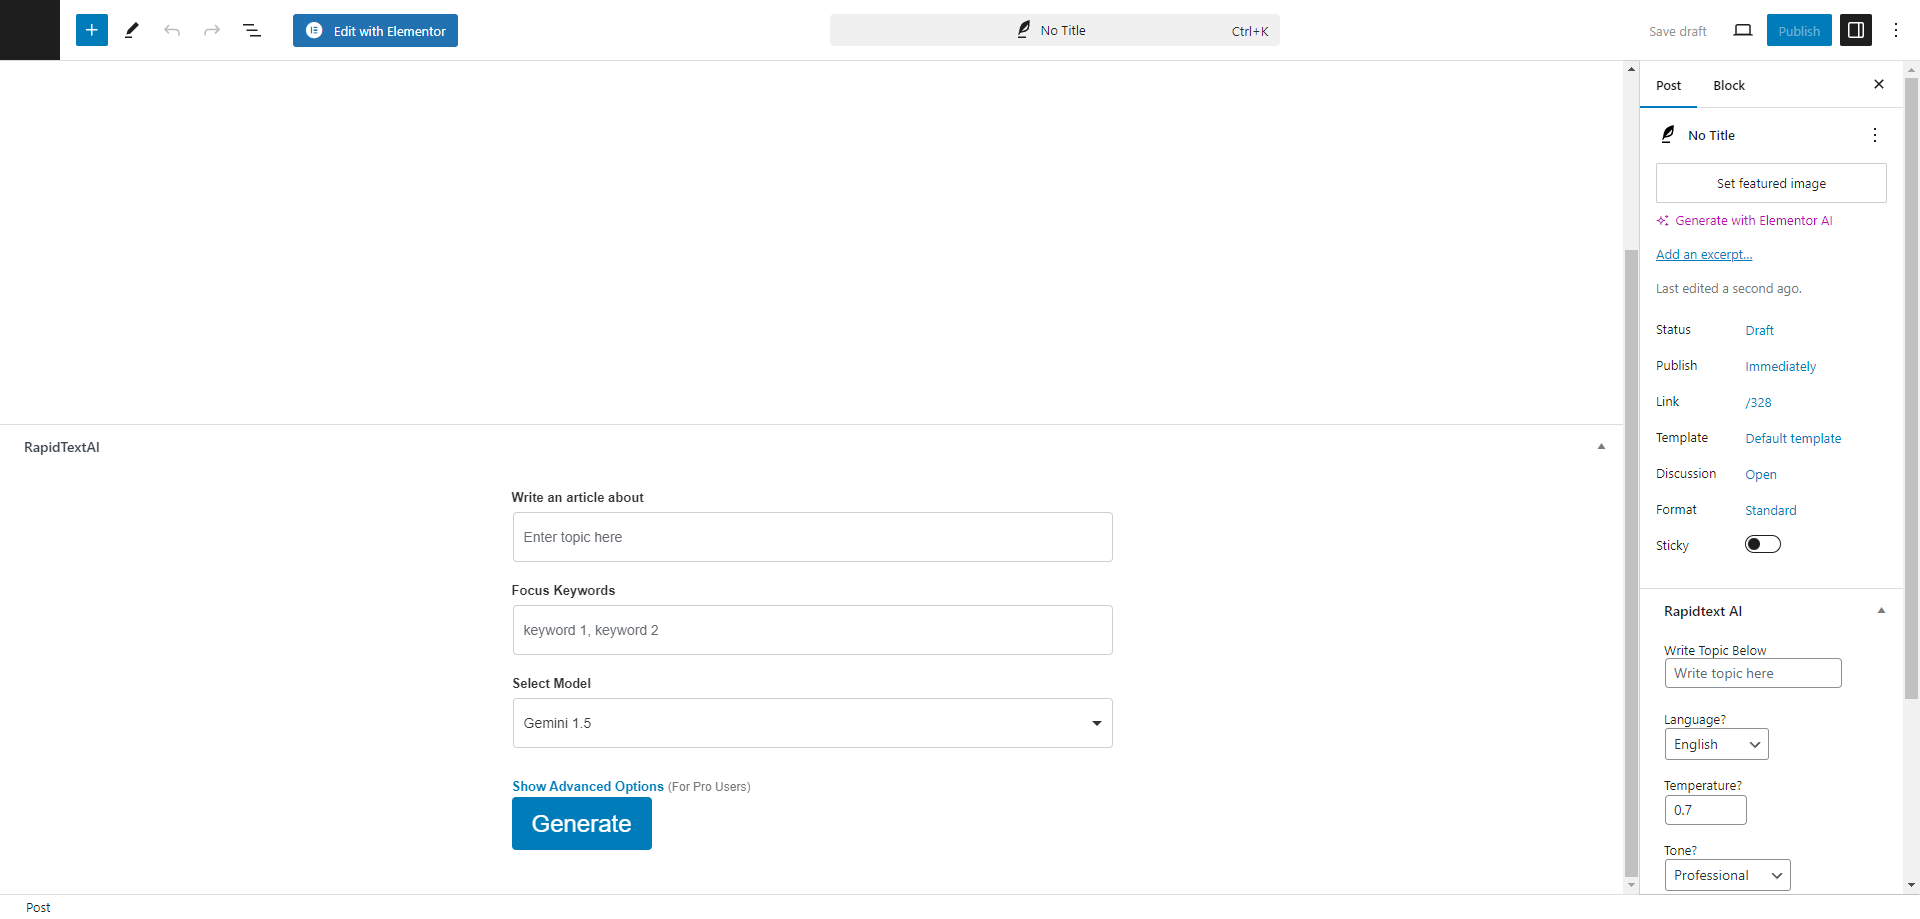The height and width of the screenshot is (919, 1920).
Task: Click Edit with Elementor button
Action: [x=375, y=30]
